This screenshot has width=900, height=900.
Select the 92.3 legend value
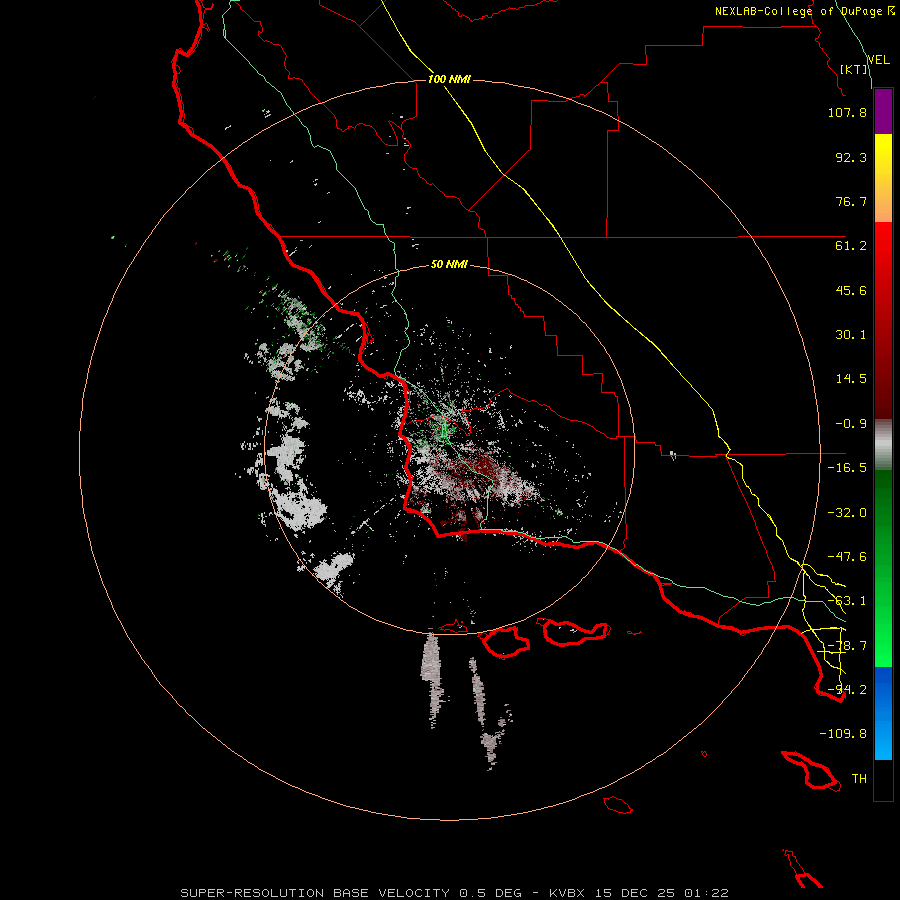point(851,157)
